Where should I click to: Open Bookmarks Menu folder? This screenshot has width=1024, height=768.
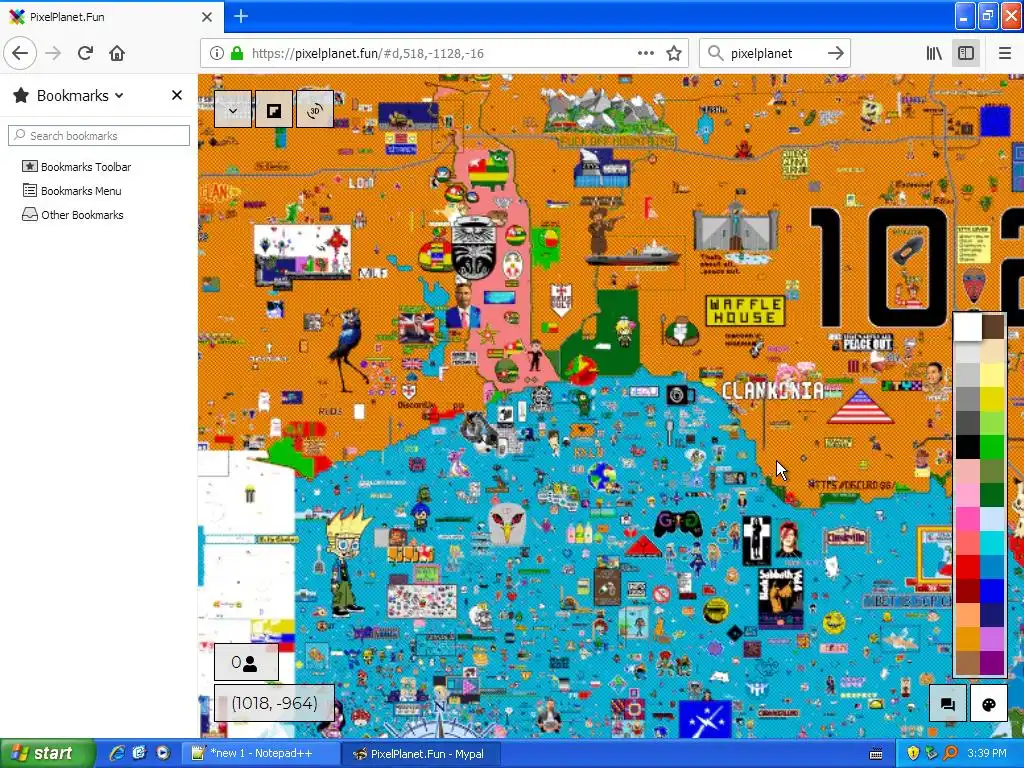(x=71, y=191)
